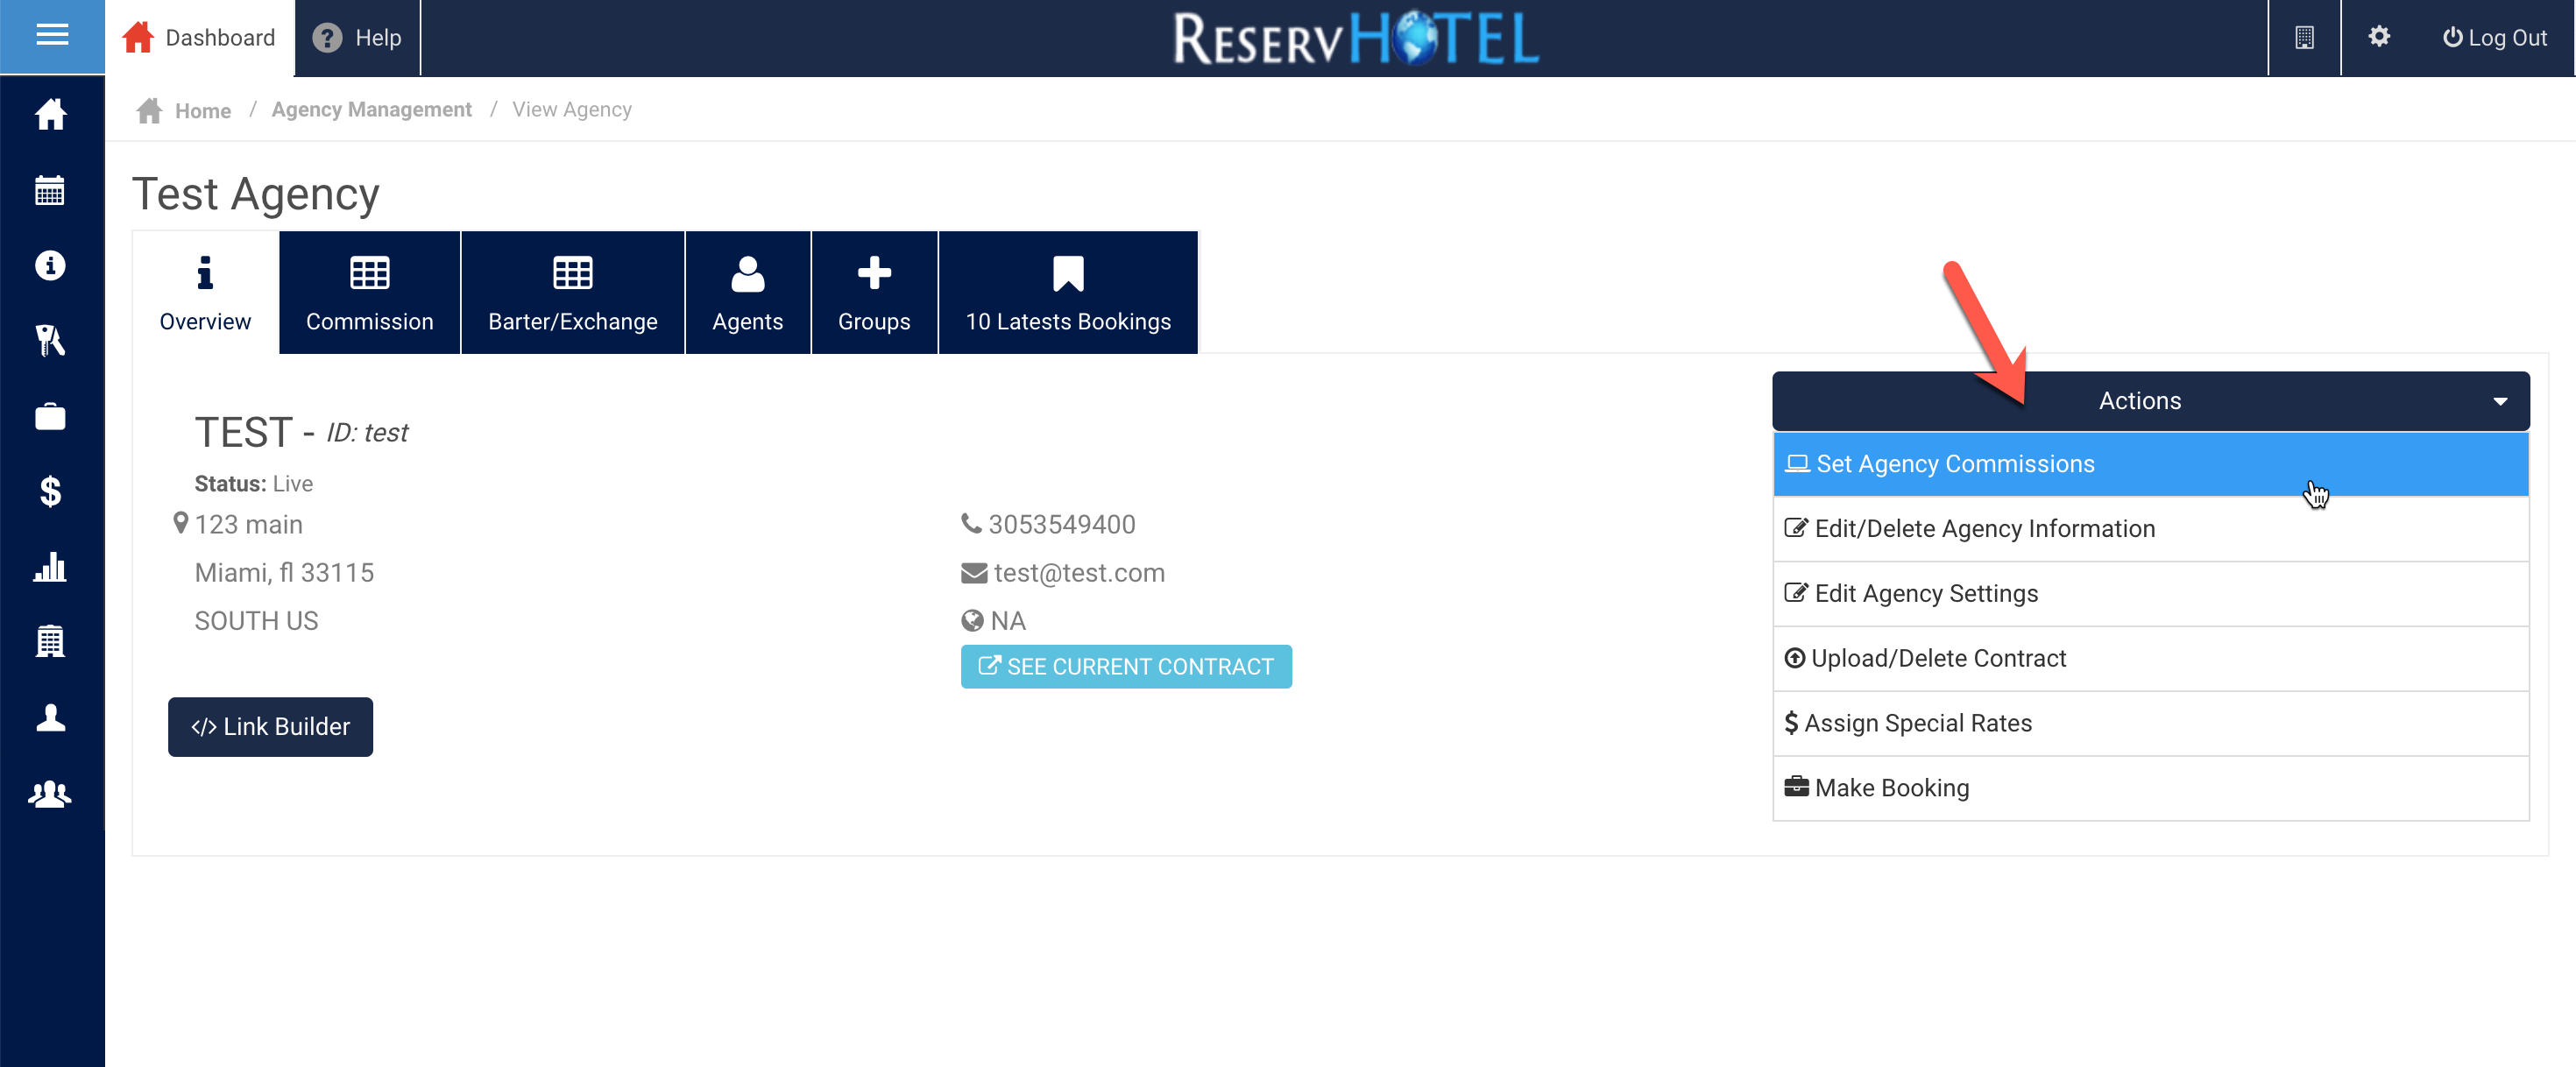Click the home icon in sidebar

click(50, 115)
